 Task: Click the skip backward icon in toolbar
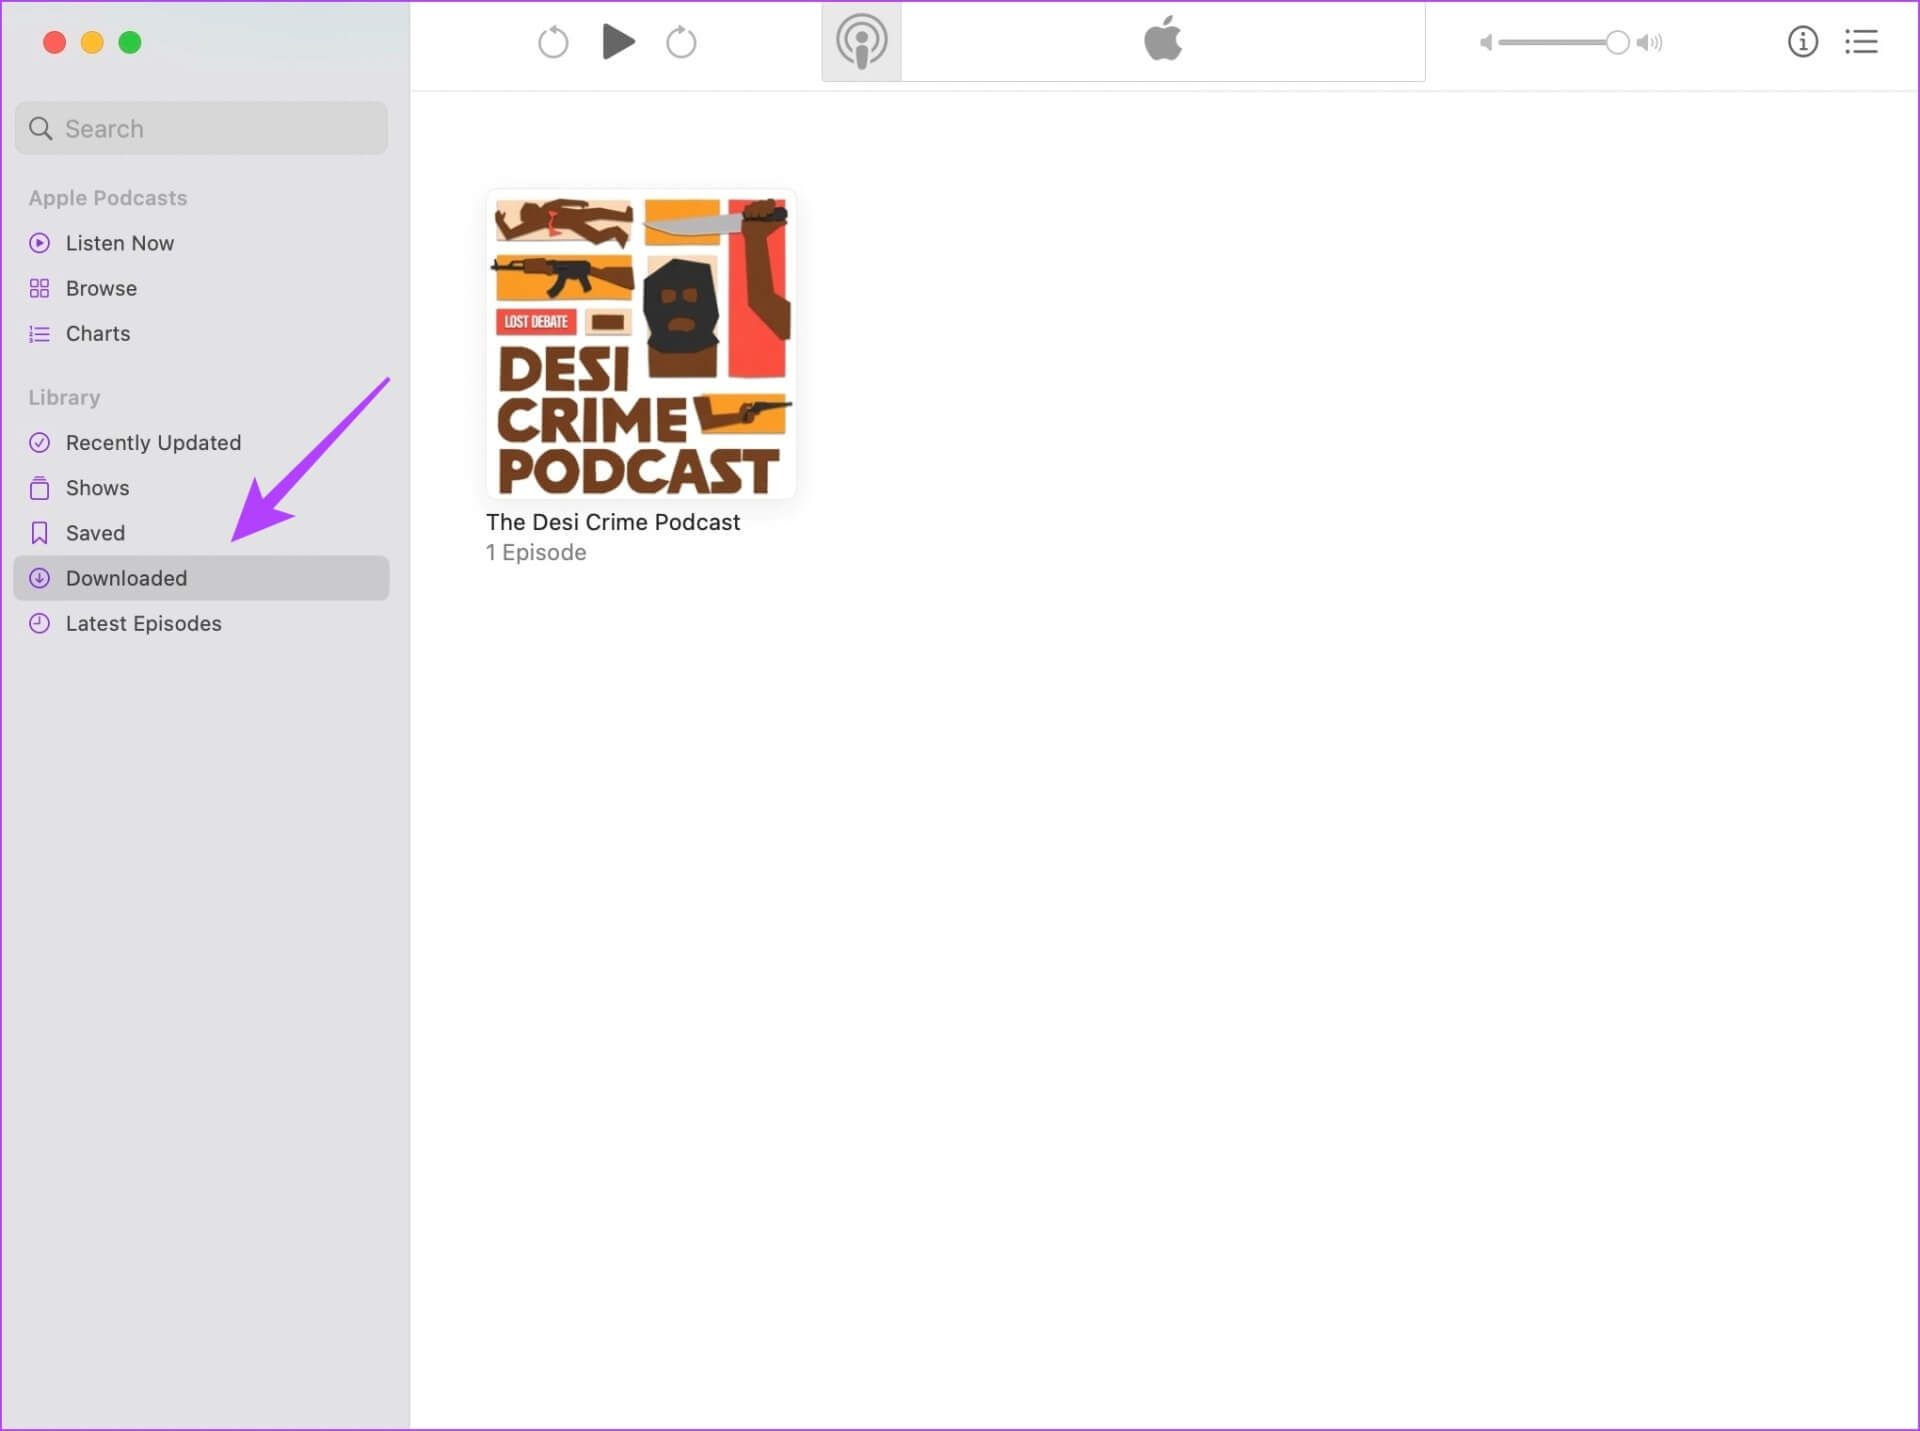[553, 41]
